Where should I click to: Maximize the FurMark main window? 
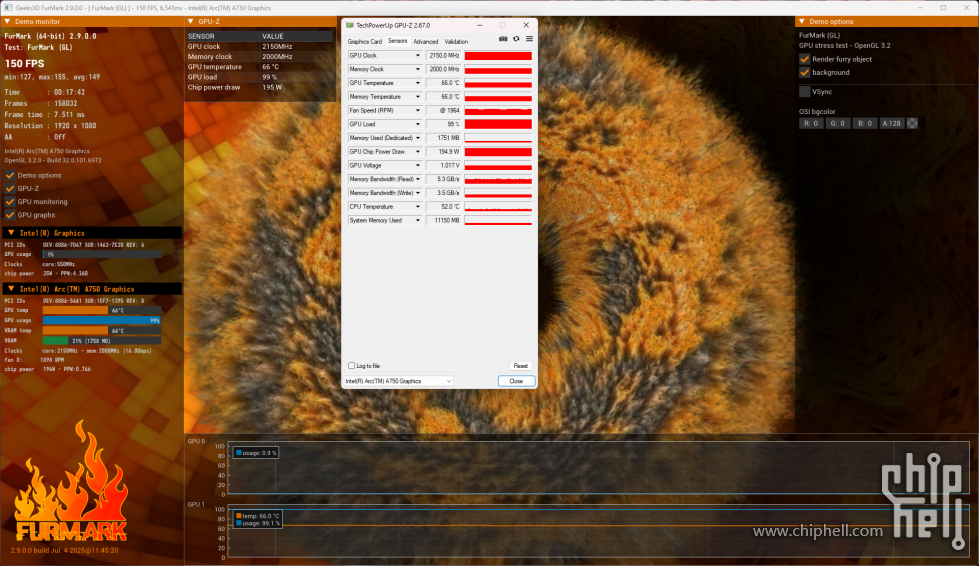[943, 7]
